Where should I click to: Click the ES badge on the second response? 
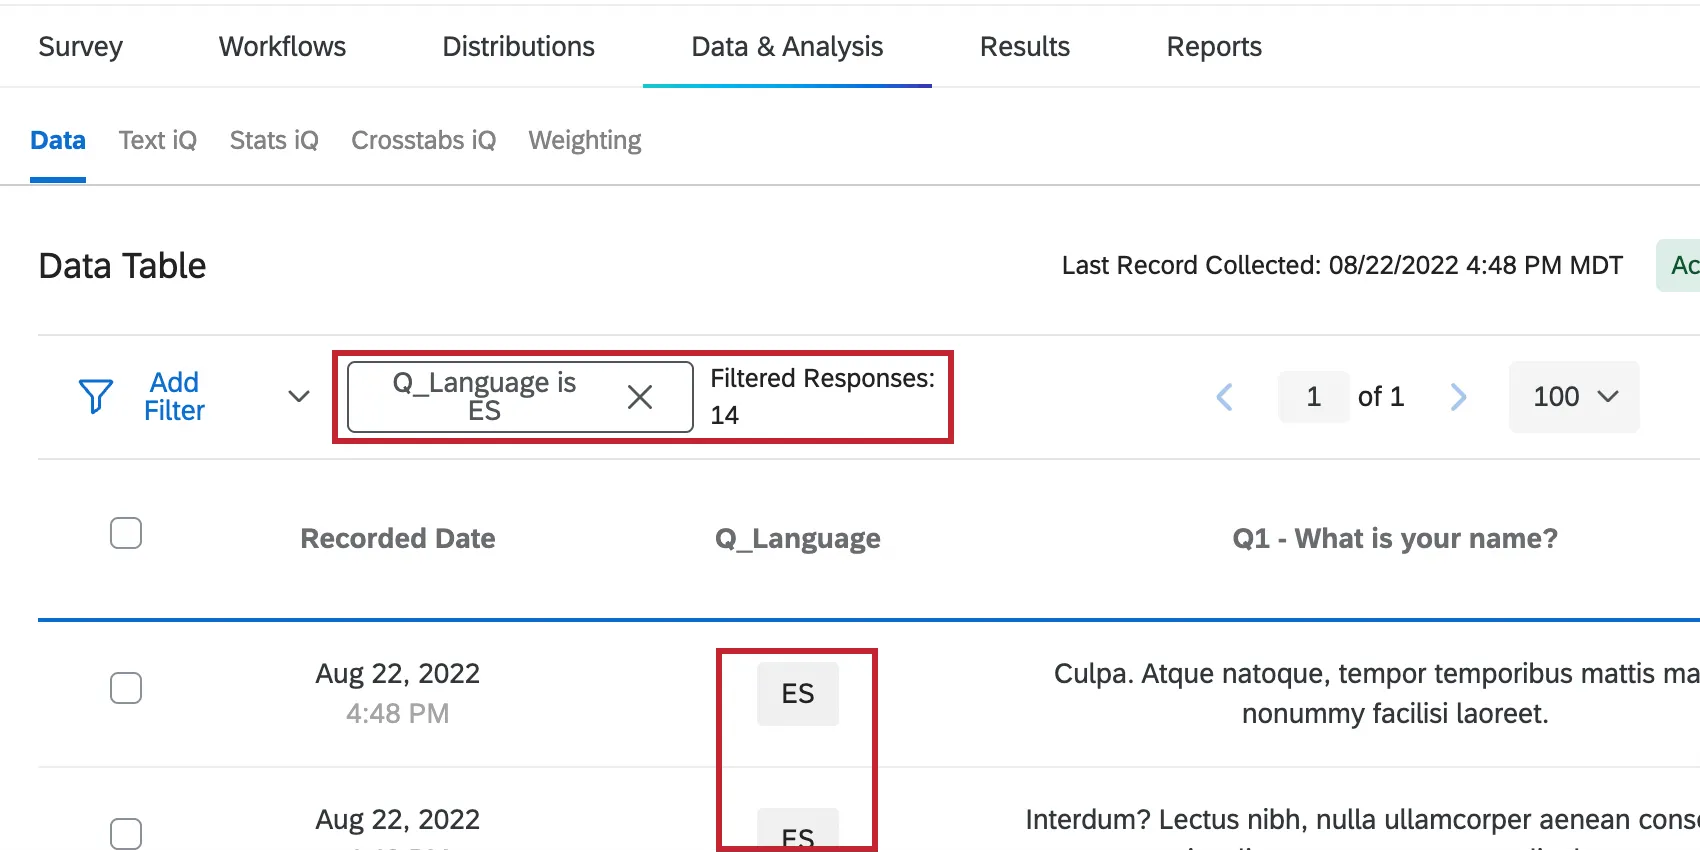point(797,835)
